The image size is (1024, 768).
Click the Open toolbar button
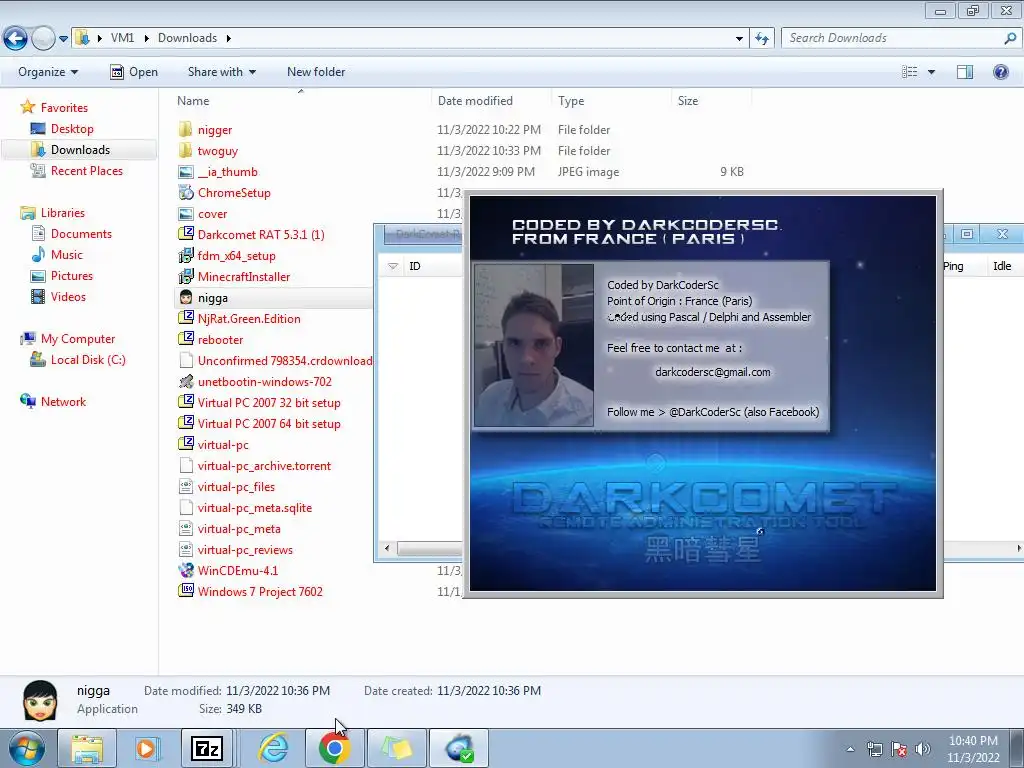pos(134,72)
